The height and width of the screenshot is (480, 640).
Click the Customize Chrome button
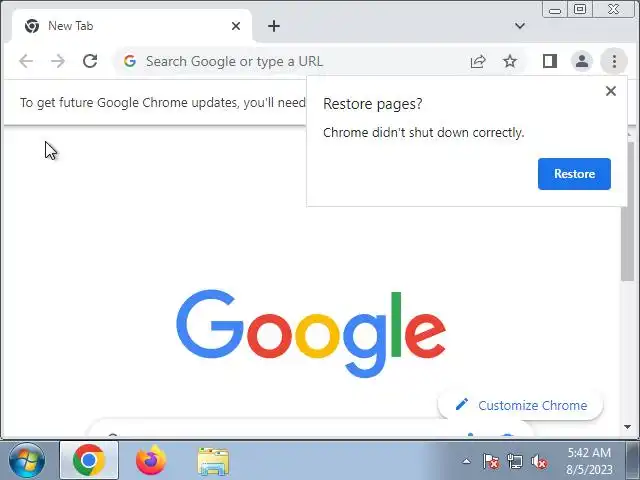(x=520, y=405)
